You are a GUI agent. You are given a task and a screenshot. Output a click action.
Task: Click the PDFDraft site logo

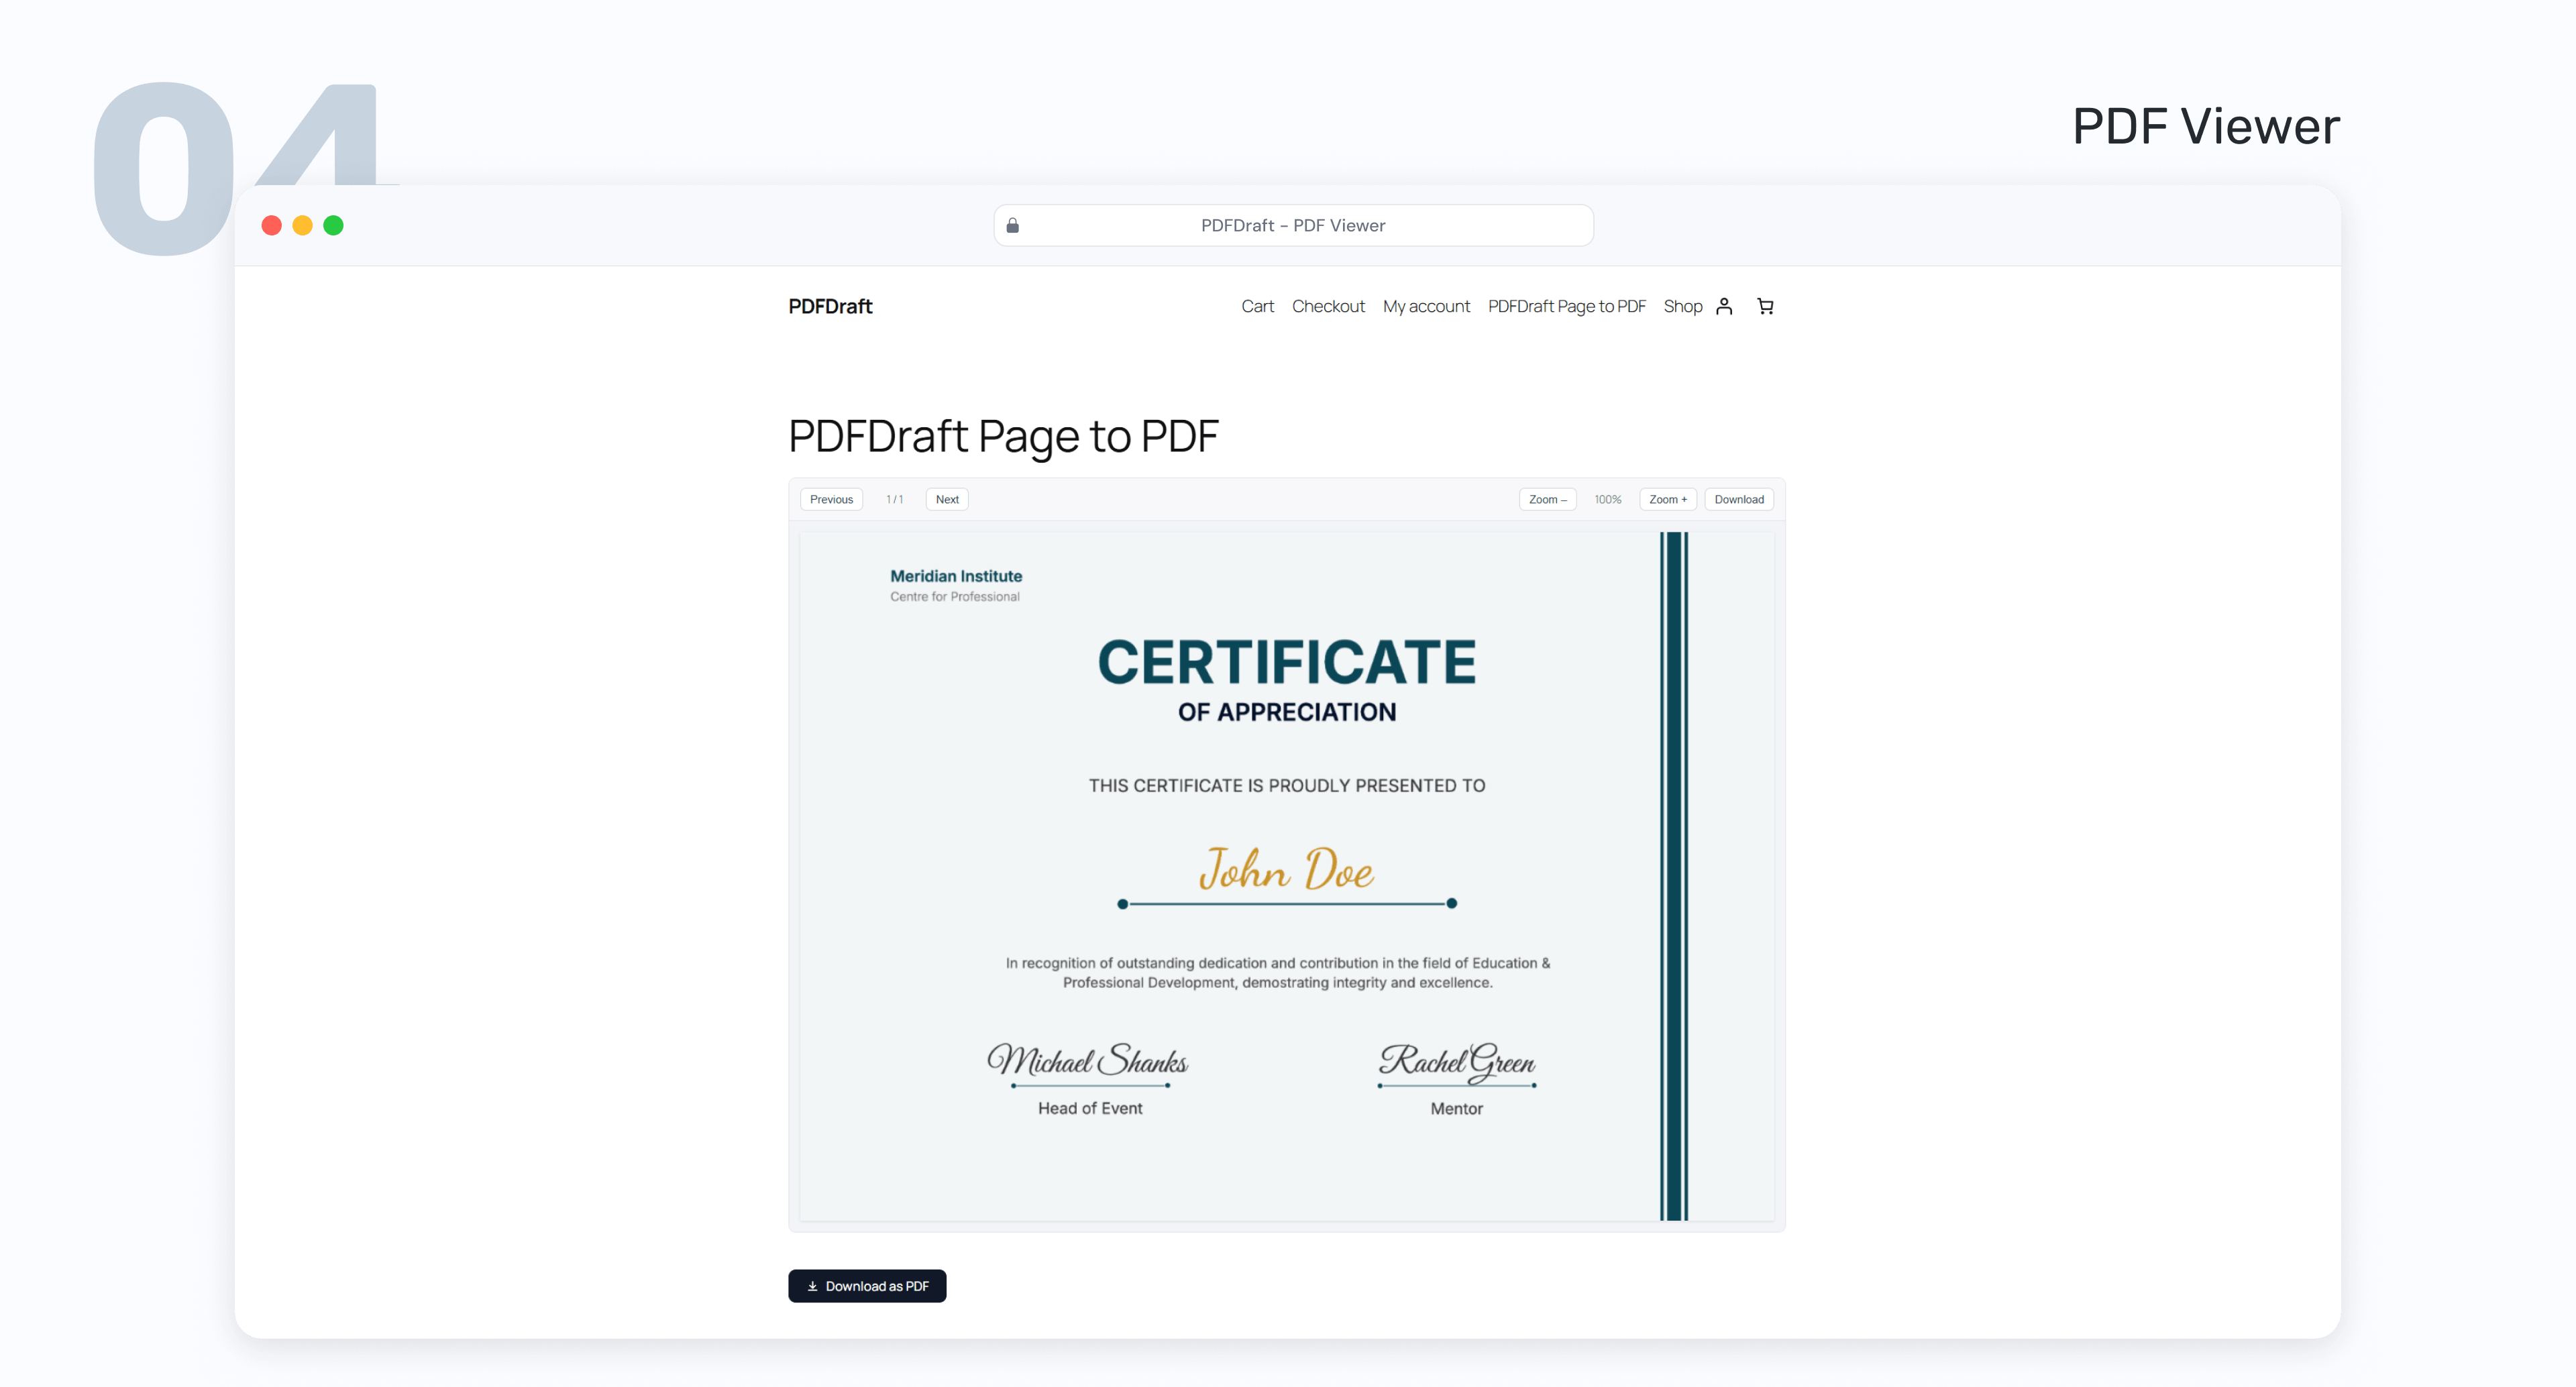830,306
